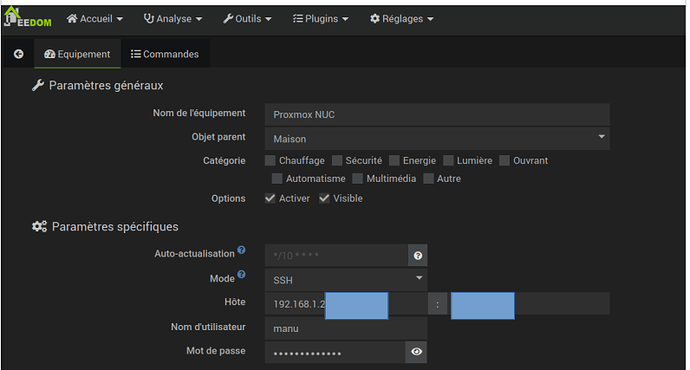Click the Auto-actualisation cron field
Image resolution: width=690 pixels, height=370 pixels.
(337, 255)
